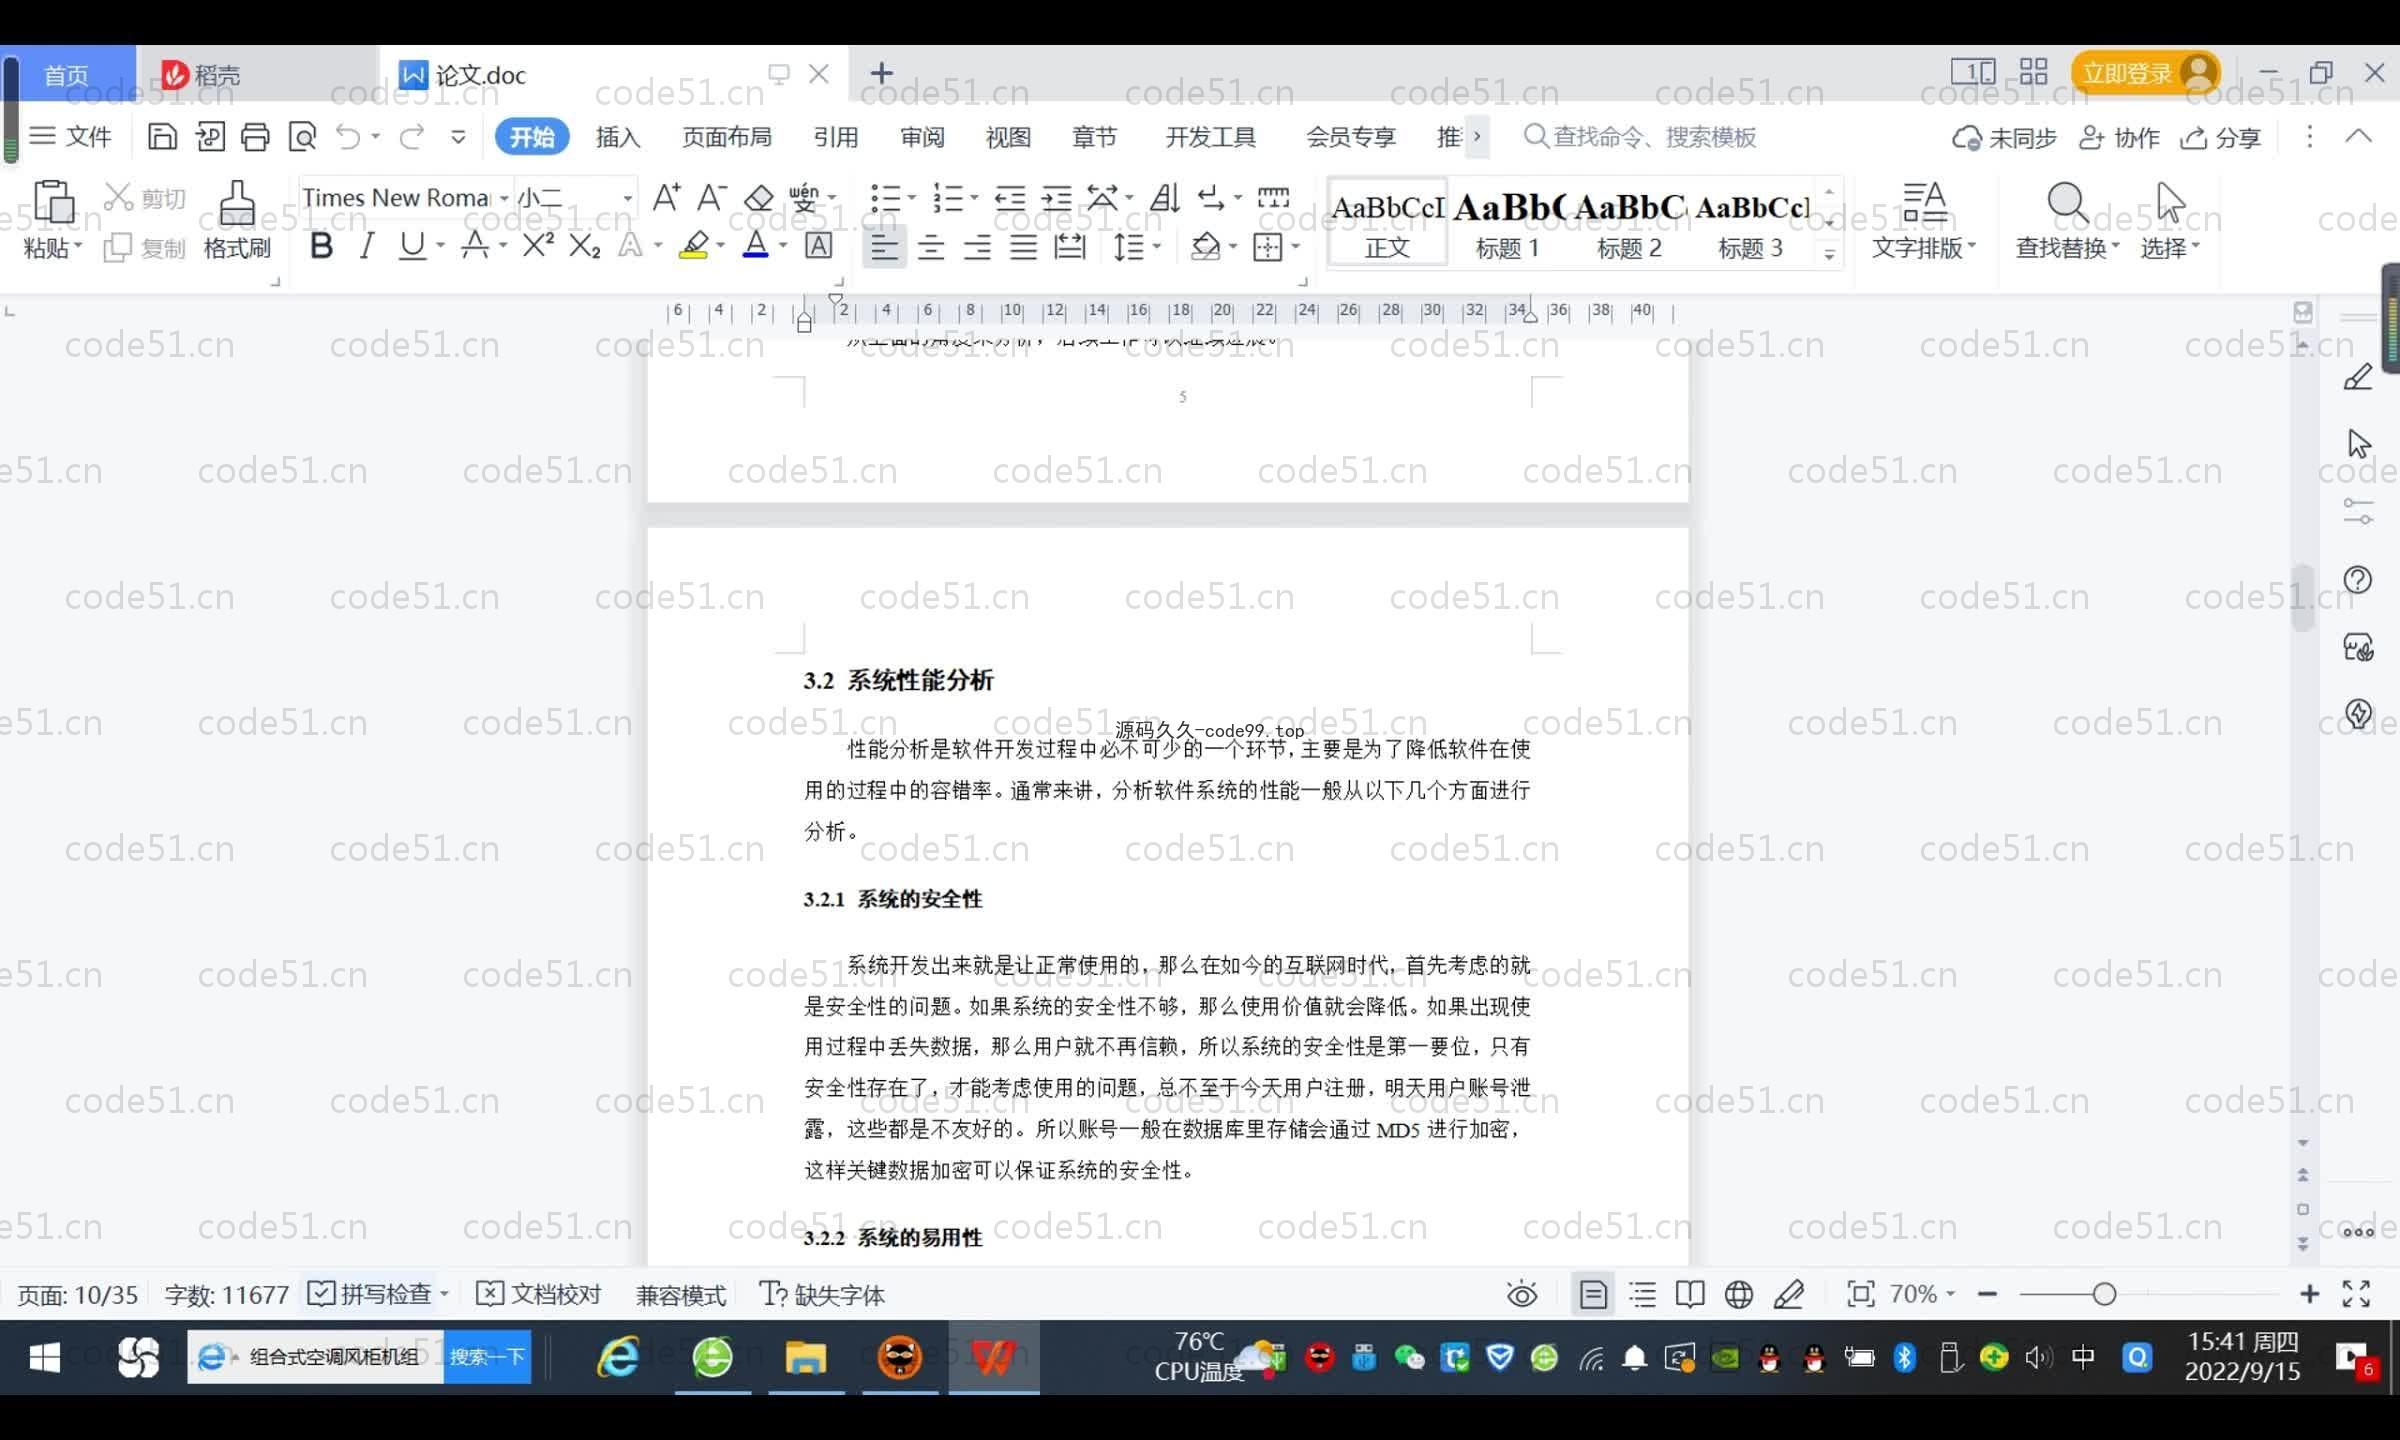The height and width of the screenshot is (1440, 2400).
Task: Expand numbered list options arrow
Action: [x=973, y=197]
